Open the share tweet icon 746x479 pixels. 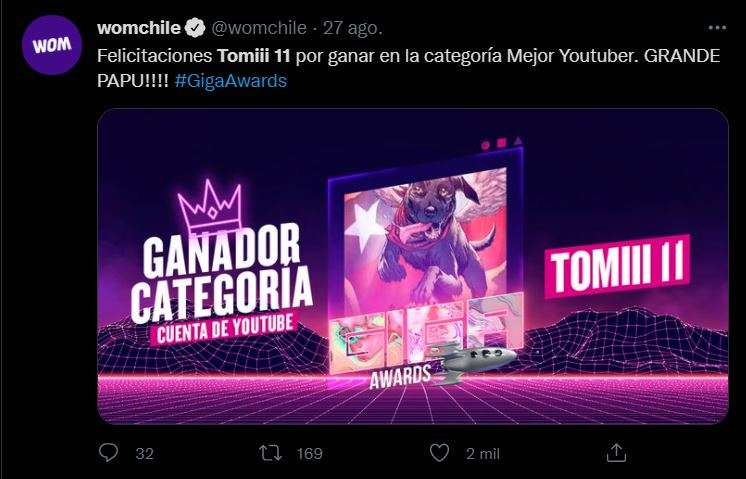tap(616, 452)
